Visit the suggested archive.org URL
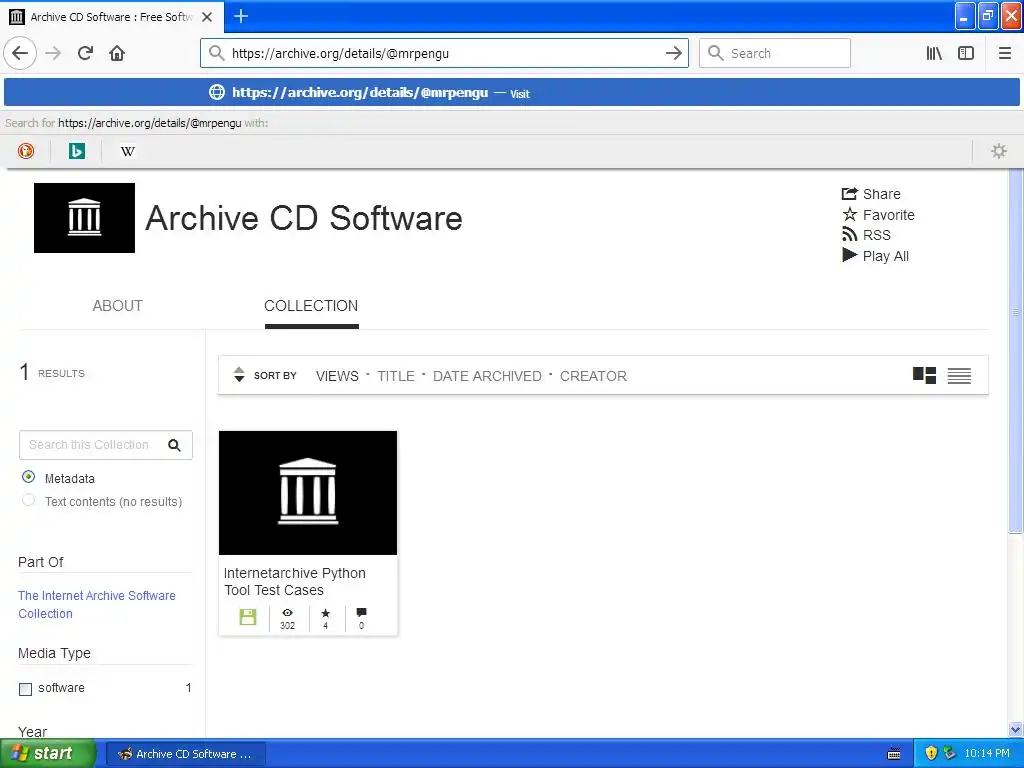Image resolution: width=1024 pixels, height=768 pixels. click(512, 93)
